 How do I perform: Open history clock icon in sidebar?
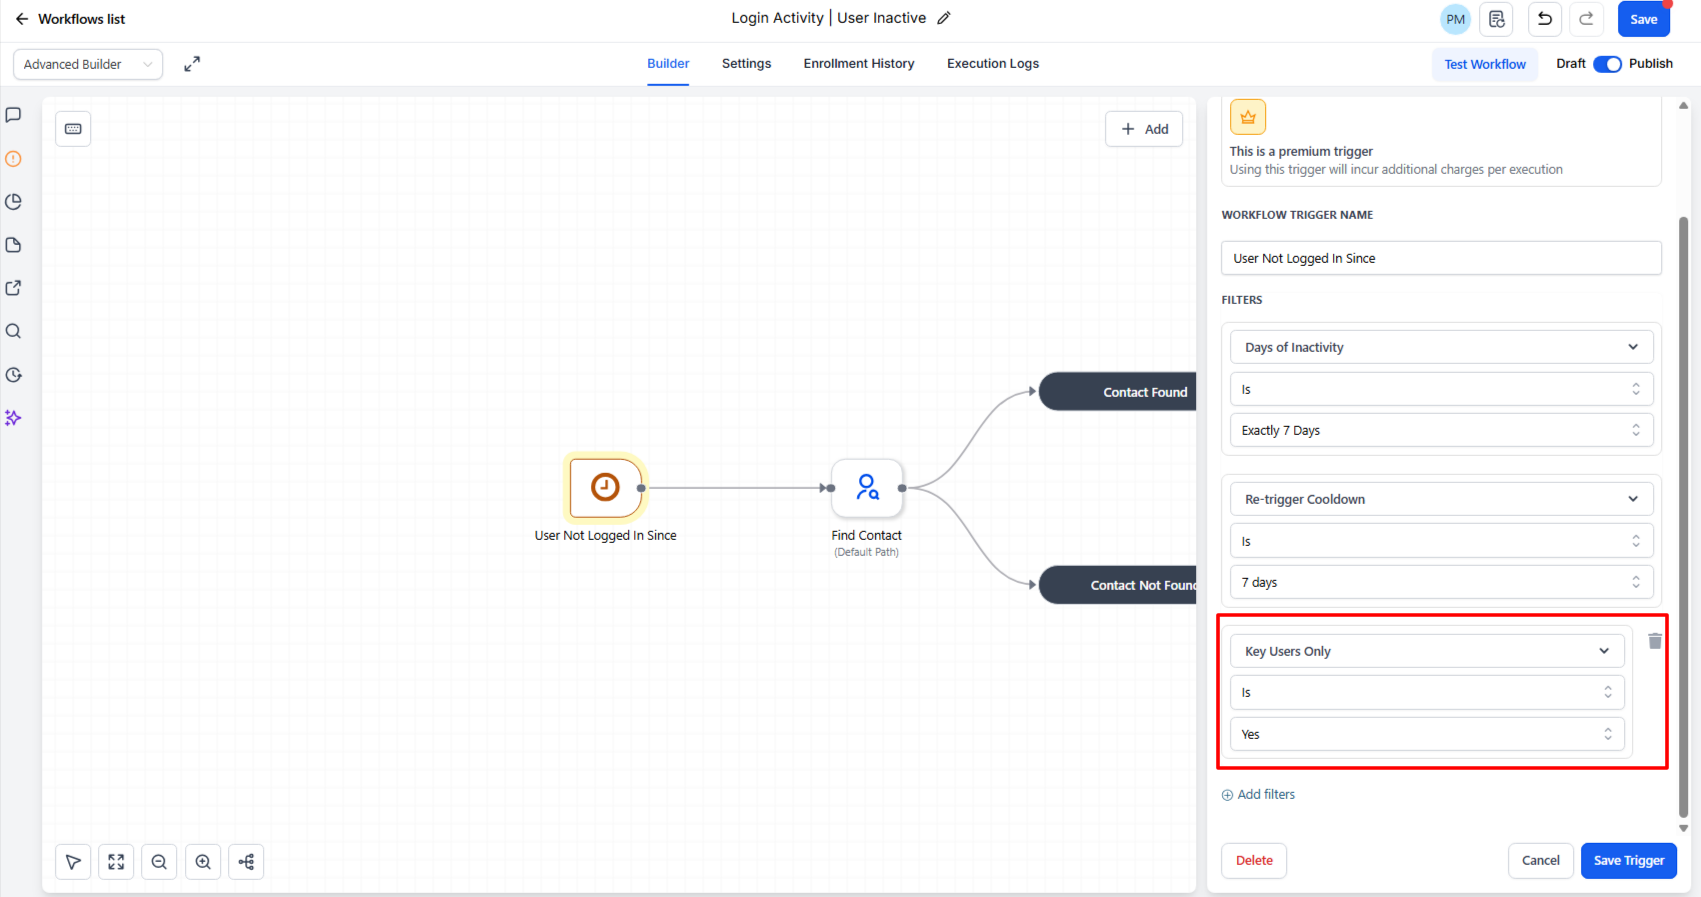(13, 375)
